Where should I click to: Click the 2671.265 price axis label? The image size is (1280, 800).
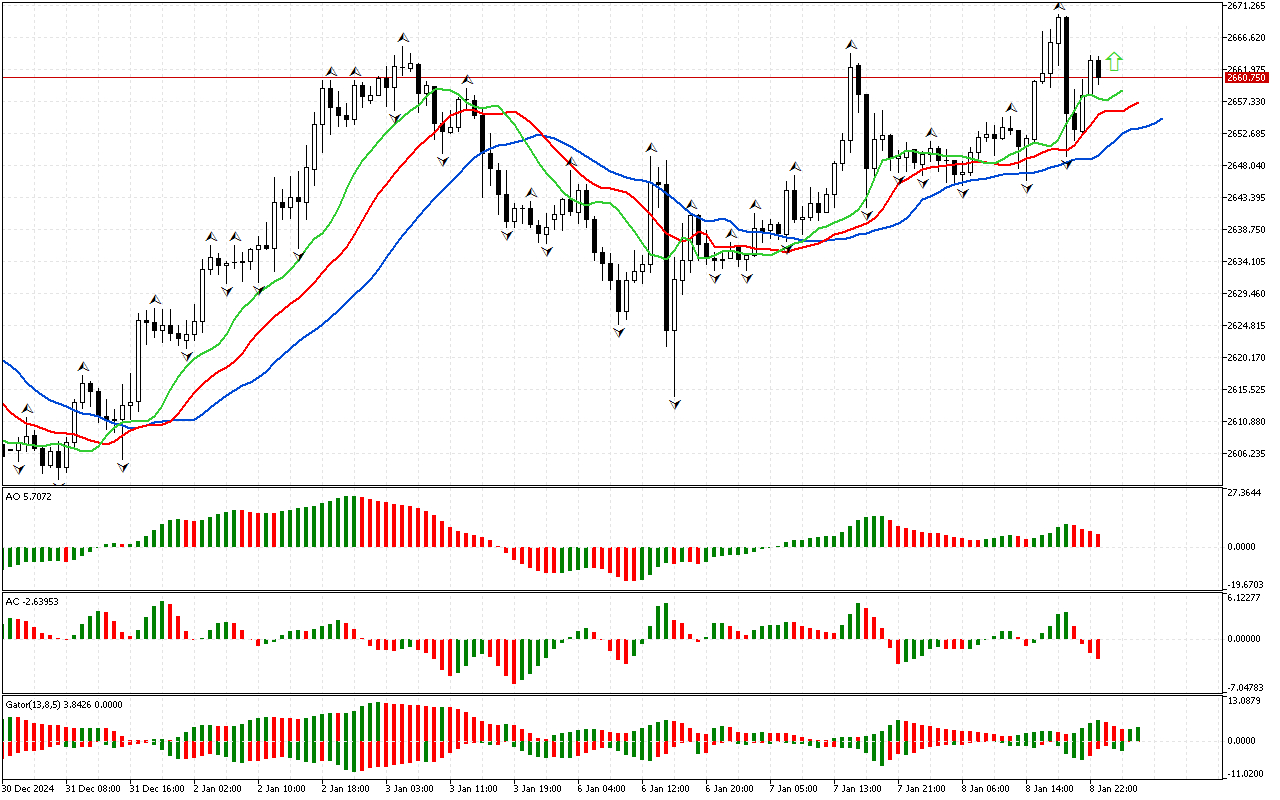(x=1246, y=6)
